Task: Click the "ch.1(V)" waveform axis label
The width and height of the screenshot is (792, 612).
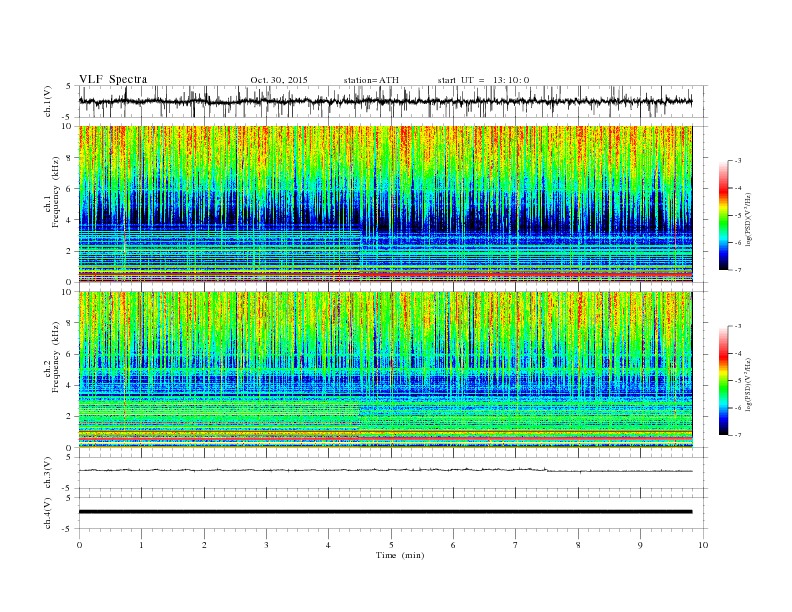Action: click(x=48, y=101)
